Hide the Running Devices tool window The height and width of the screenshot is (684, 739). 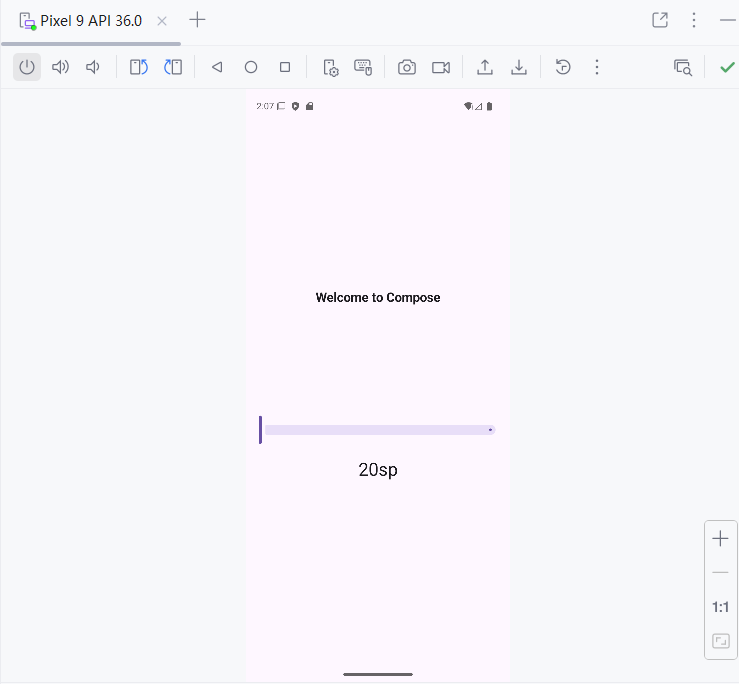(728, 20)
